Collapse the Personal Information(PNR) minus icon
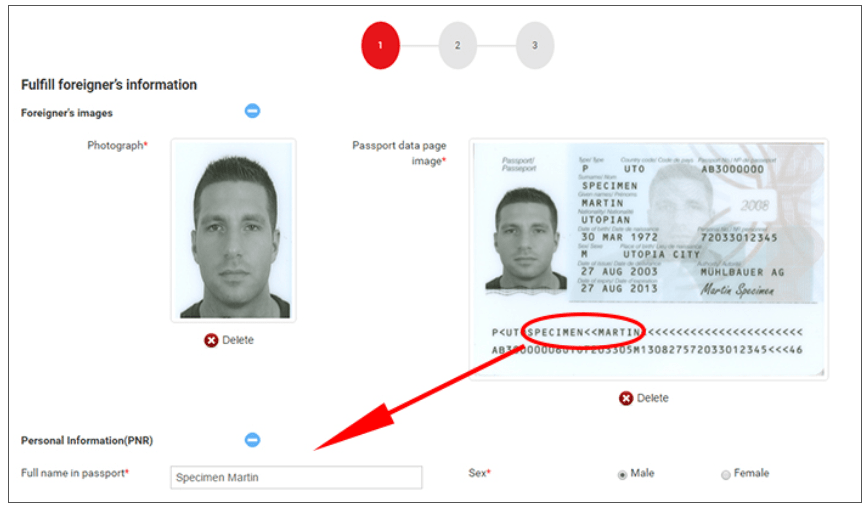 pyautogui.click(x=252, y=440)
